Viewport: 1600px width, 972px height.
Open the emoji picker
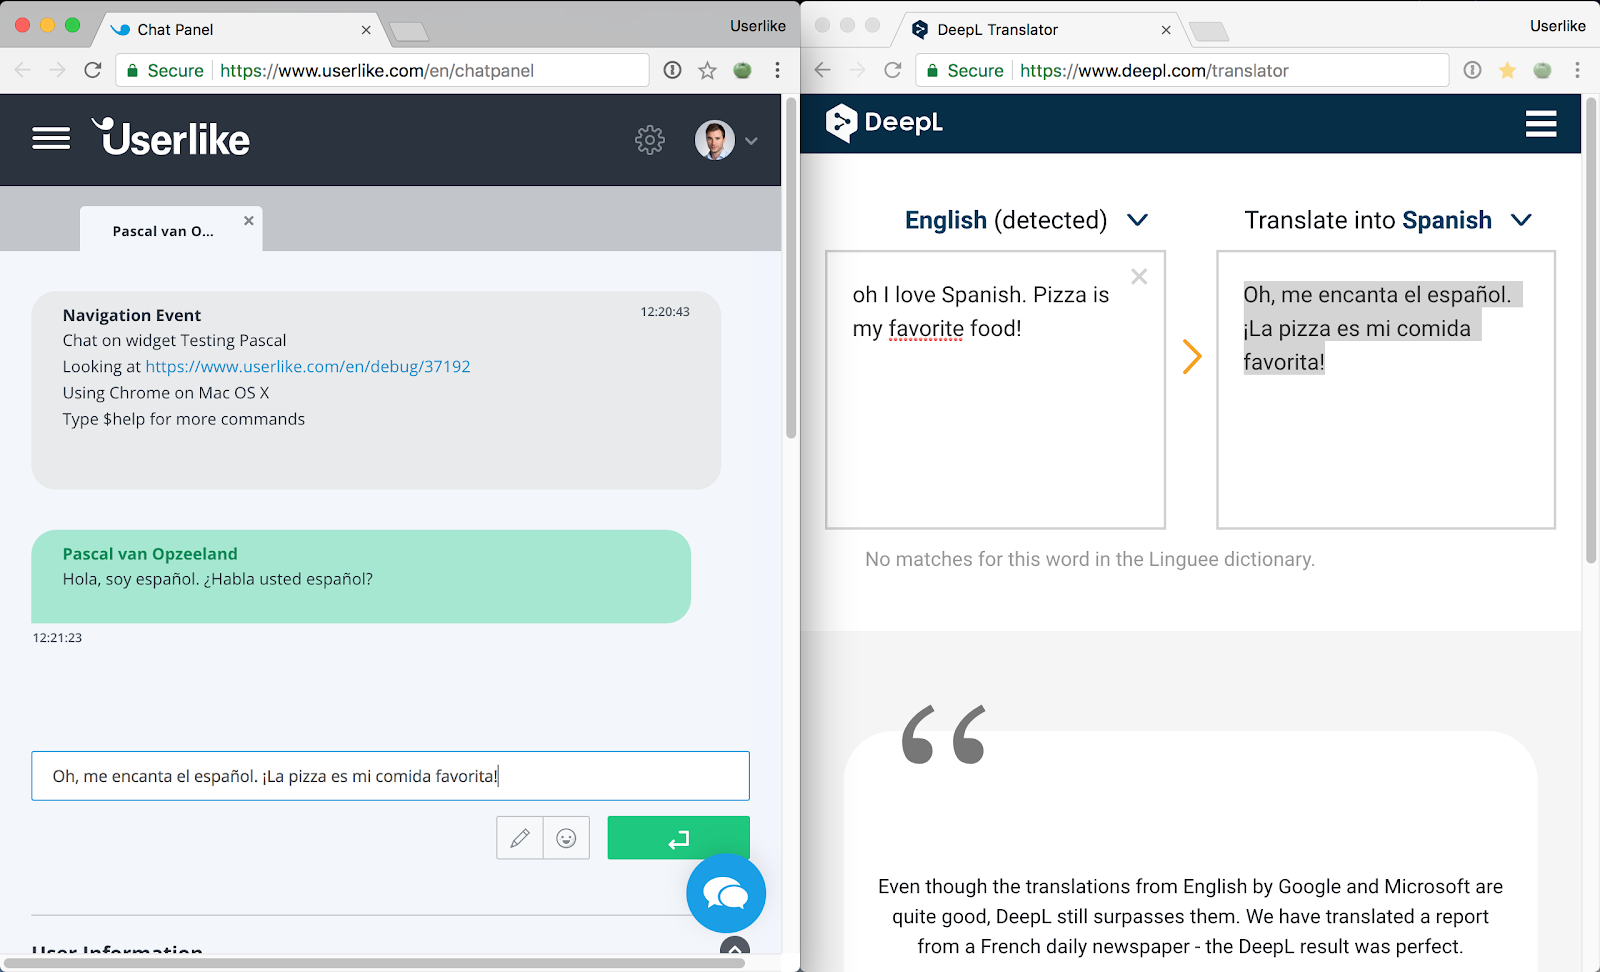(x=566, y=838)
